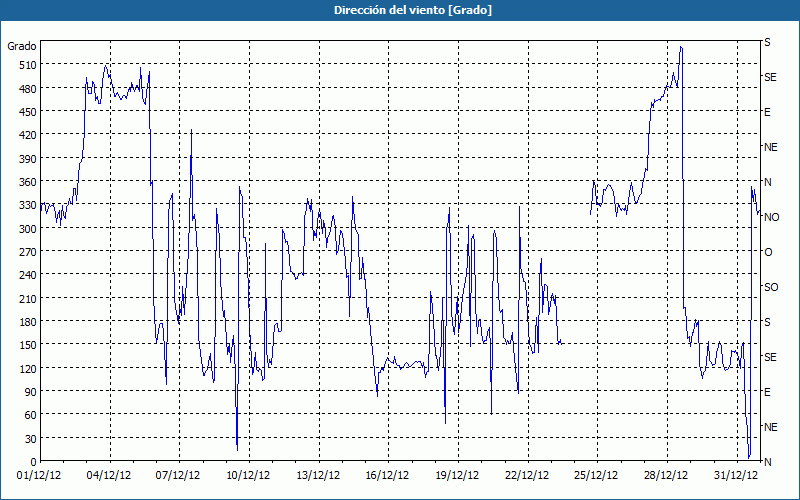Select the 30 y-axis label
Viewport: 800px width, 500px height.
(x=31, y=439)
